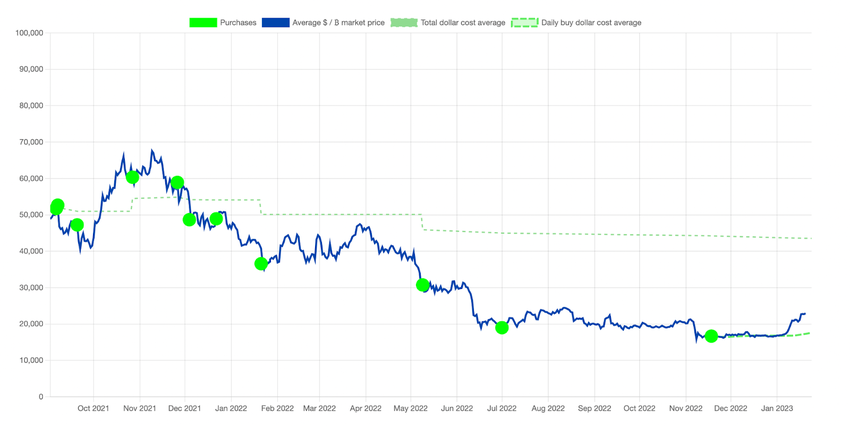Click the 100,000 y-axis label

pyautogui.click(x=29, y=33)
